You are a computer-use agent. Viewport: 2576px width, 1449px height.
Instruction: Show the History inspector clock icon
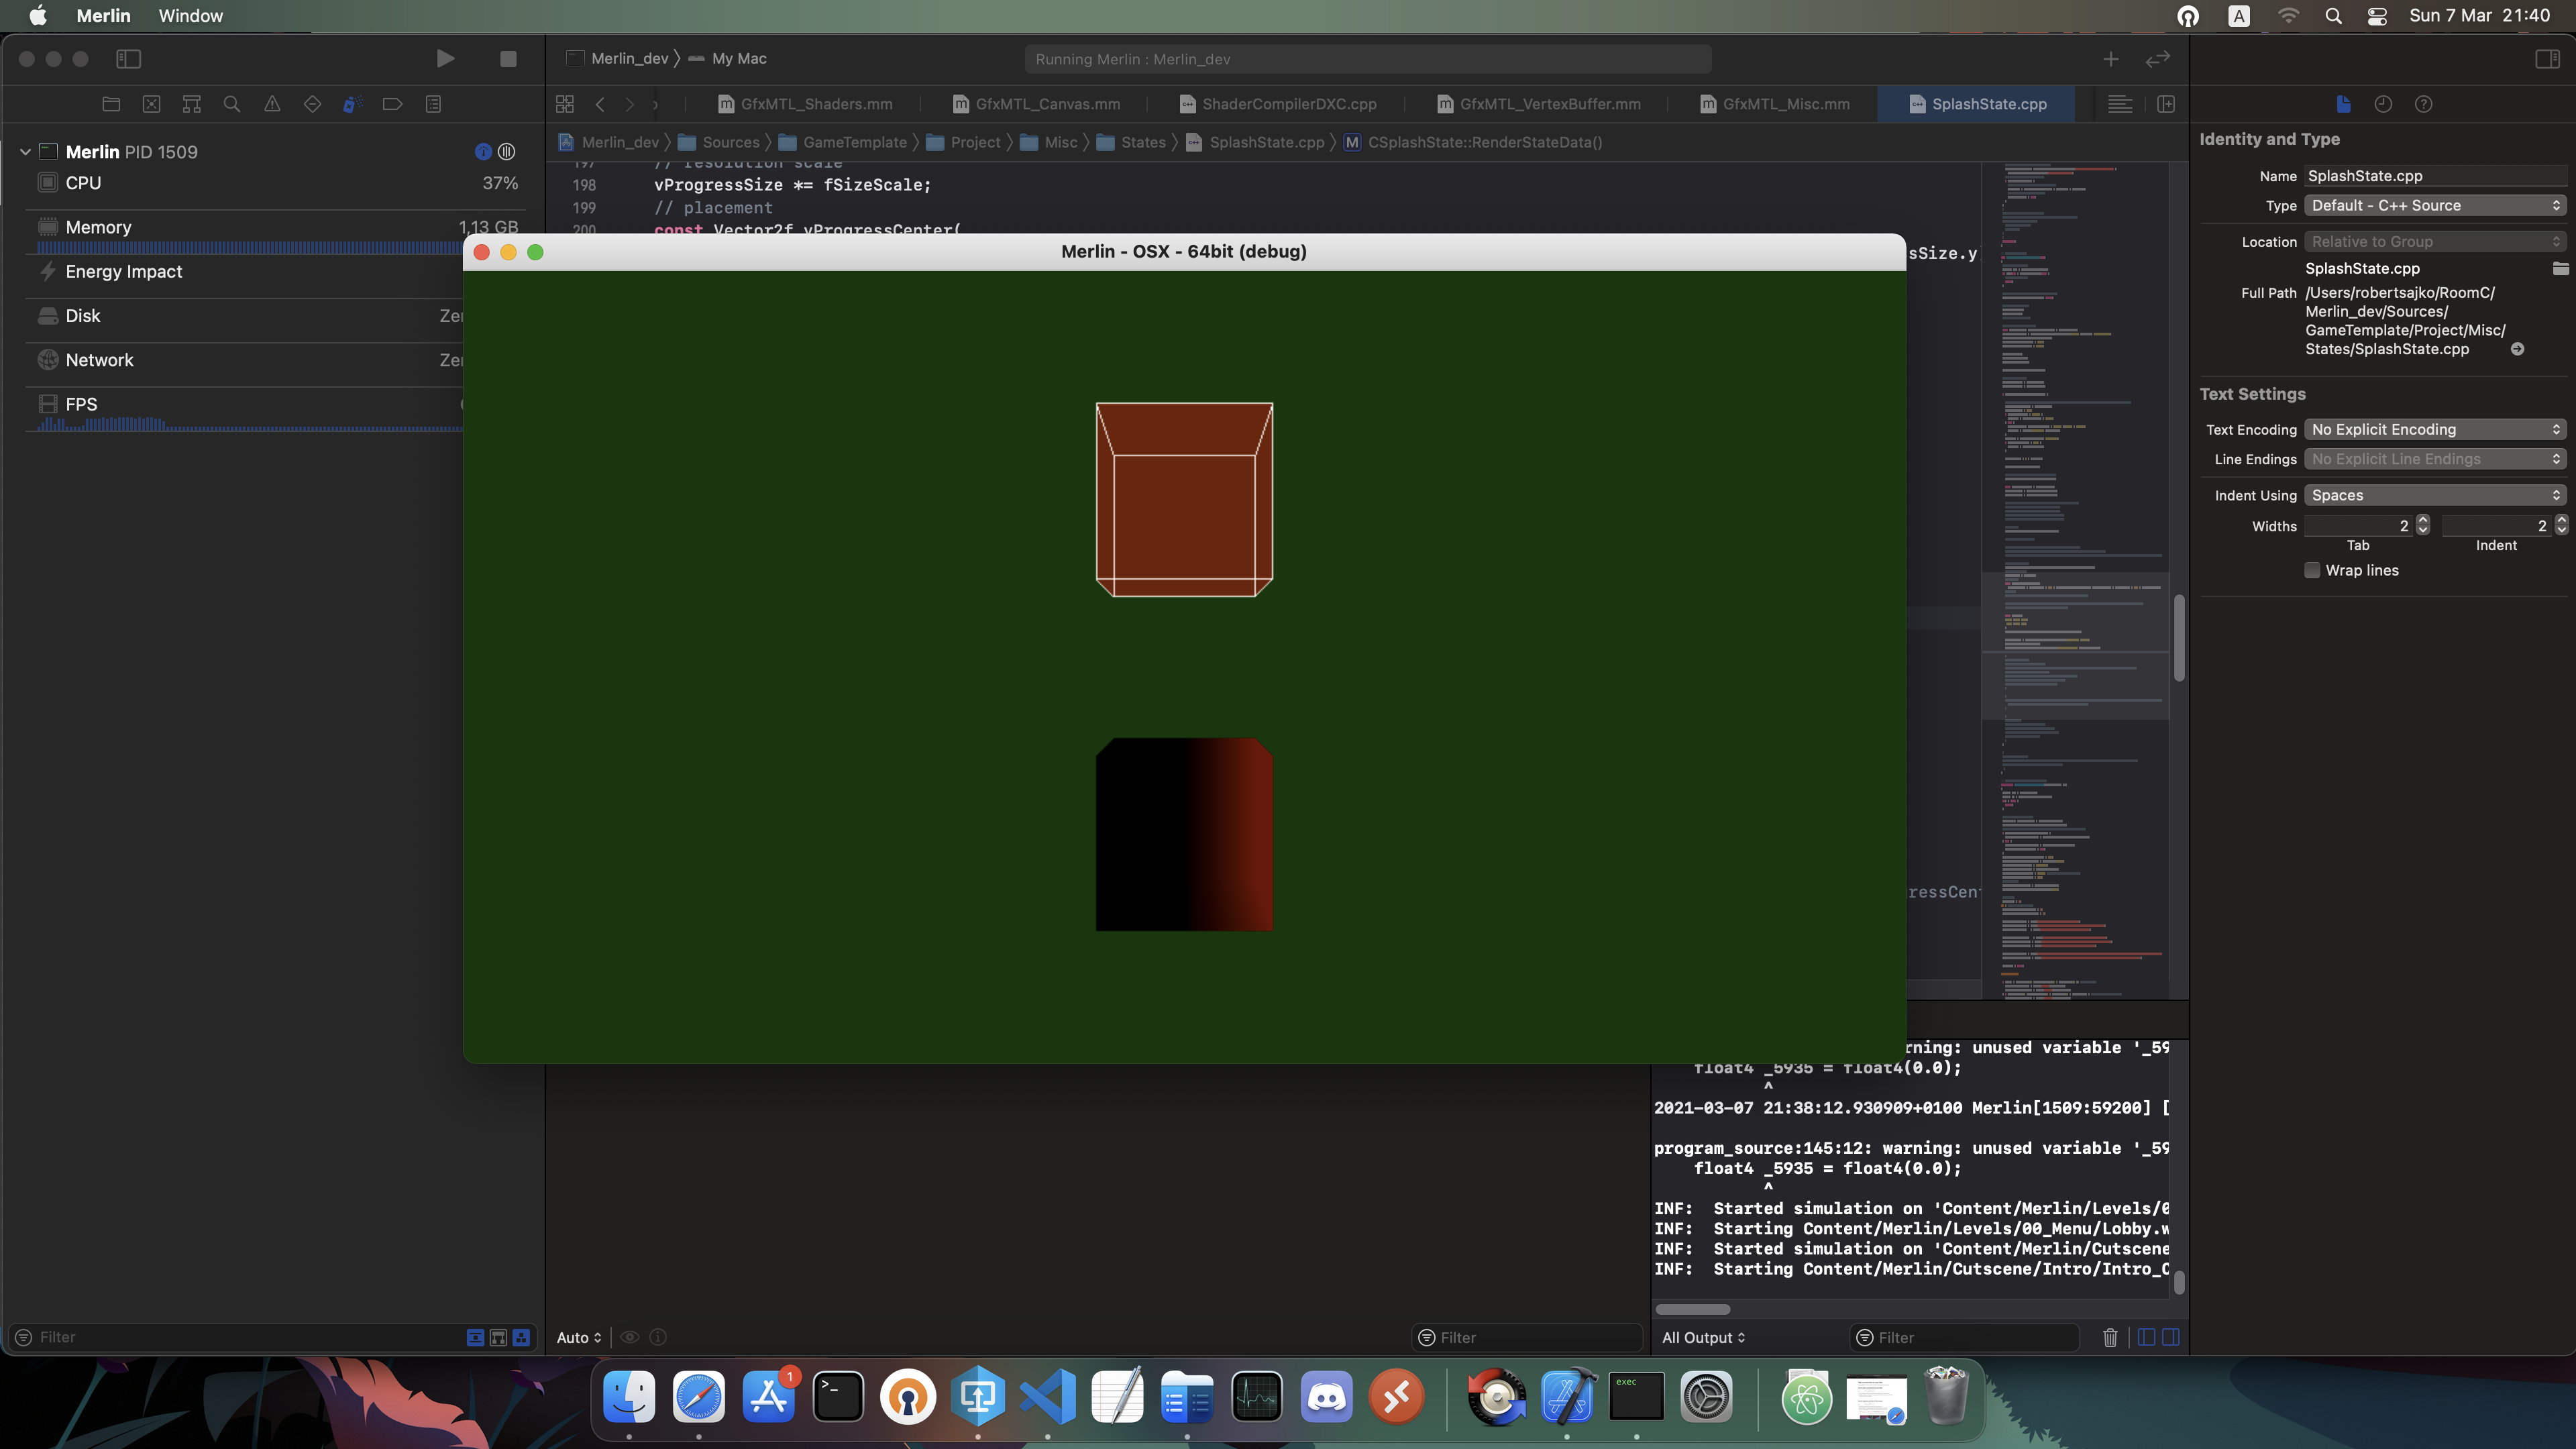pyautogui.click(x=2383, y=104)
